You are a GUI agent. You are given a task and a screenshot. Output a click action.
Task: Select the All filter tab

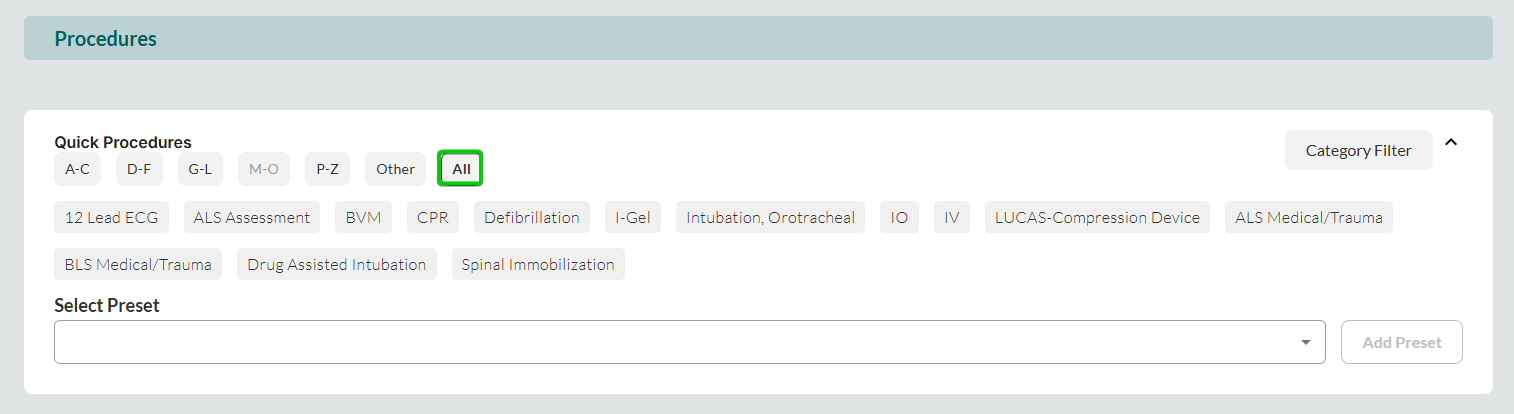click(x=461, y=169)
